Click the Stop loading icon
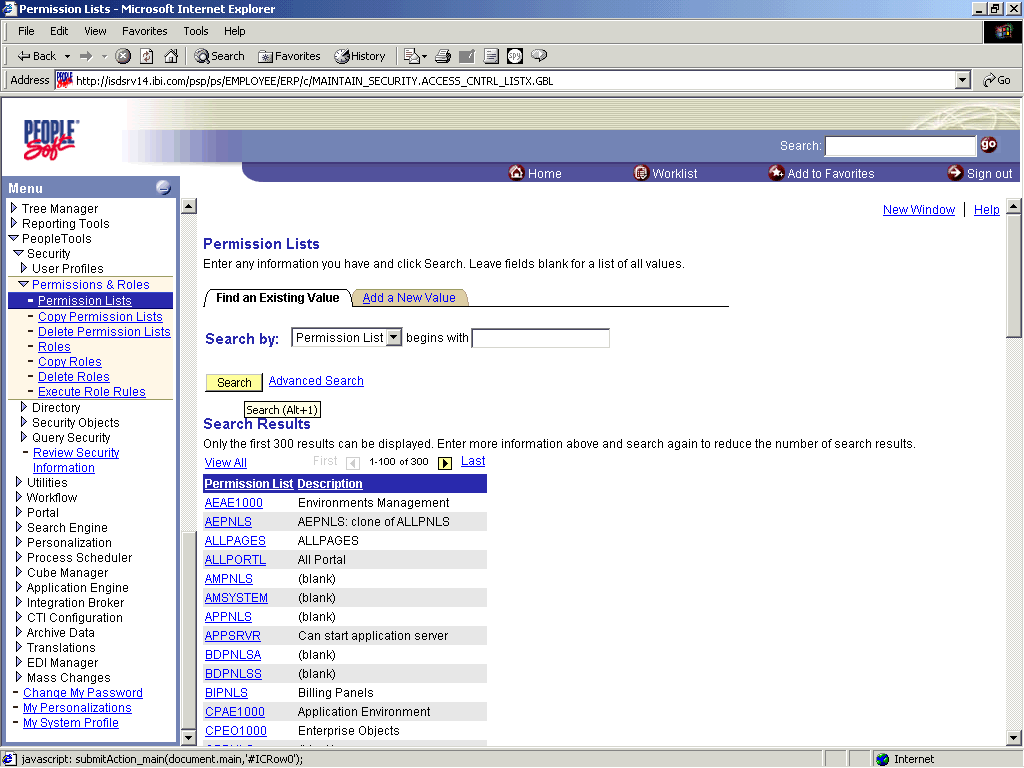This screenshot has width=1024, height=768. point(123,56)
